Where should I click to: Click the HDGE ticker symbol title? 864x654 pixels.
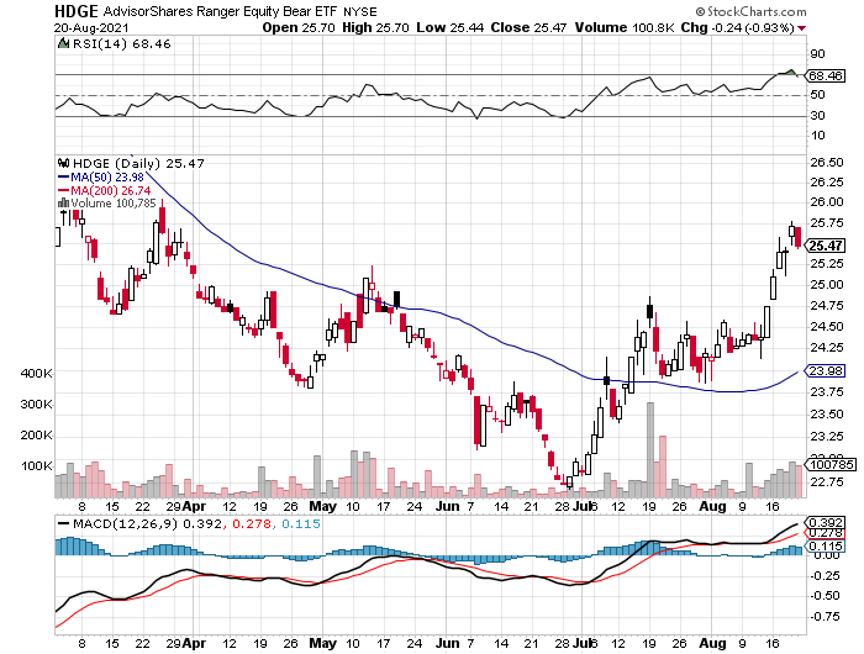[x=76, y=11]
